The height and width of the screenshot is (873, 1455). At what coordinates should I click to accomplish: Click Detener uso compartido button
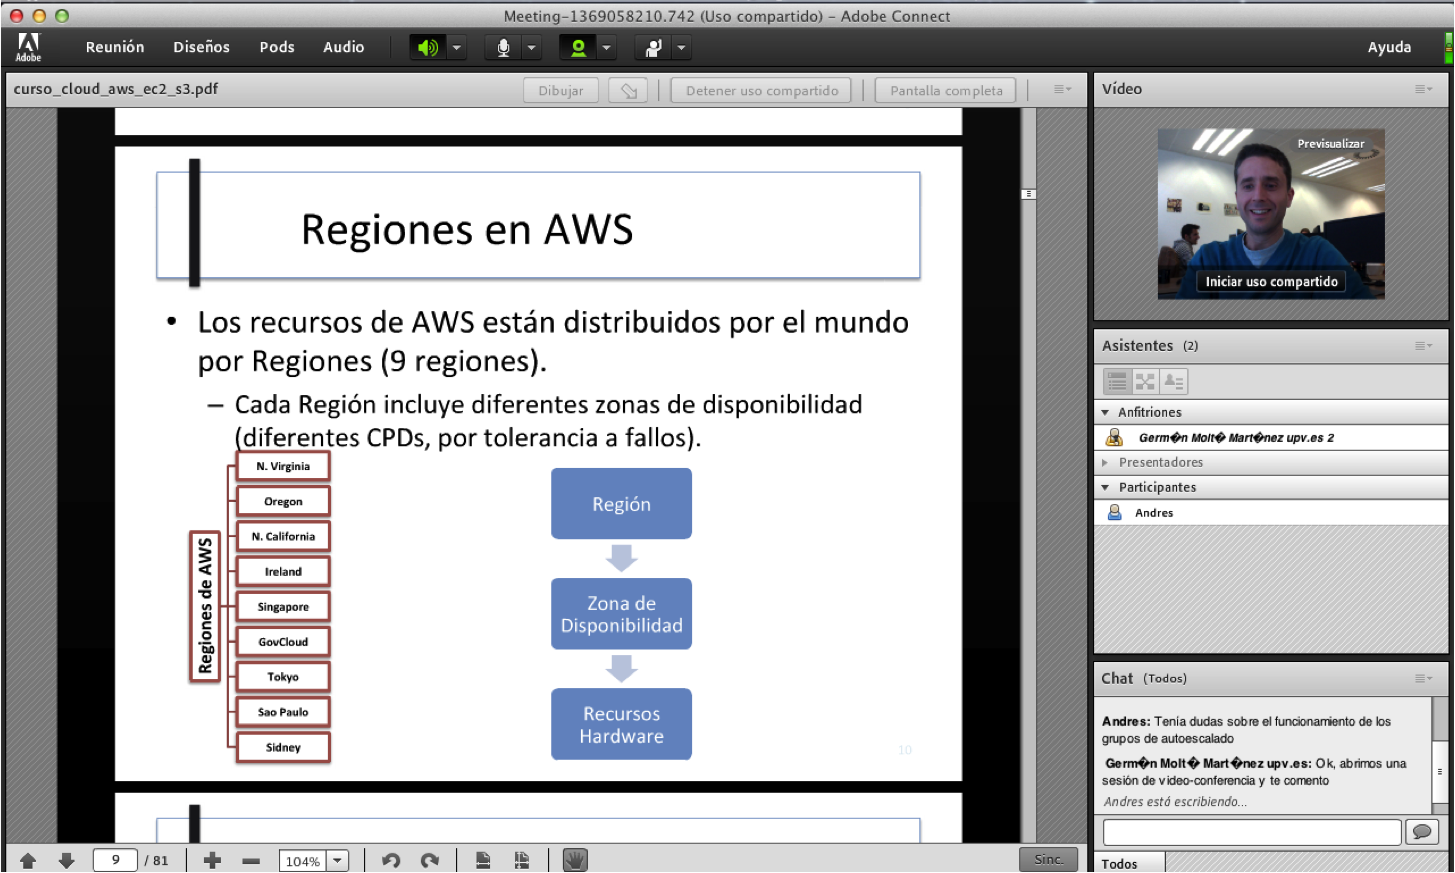click(x=762, y=90)
